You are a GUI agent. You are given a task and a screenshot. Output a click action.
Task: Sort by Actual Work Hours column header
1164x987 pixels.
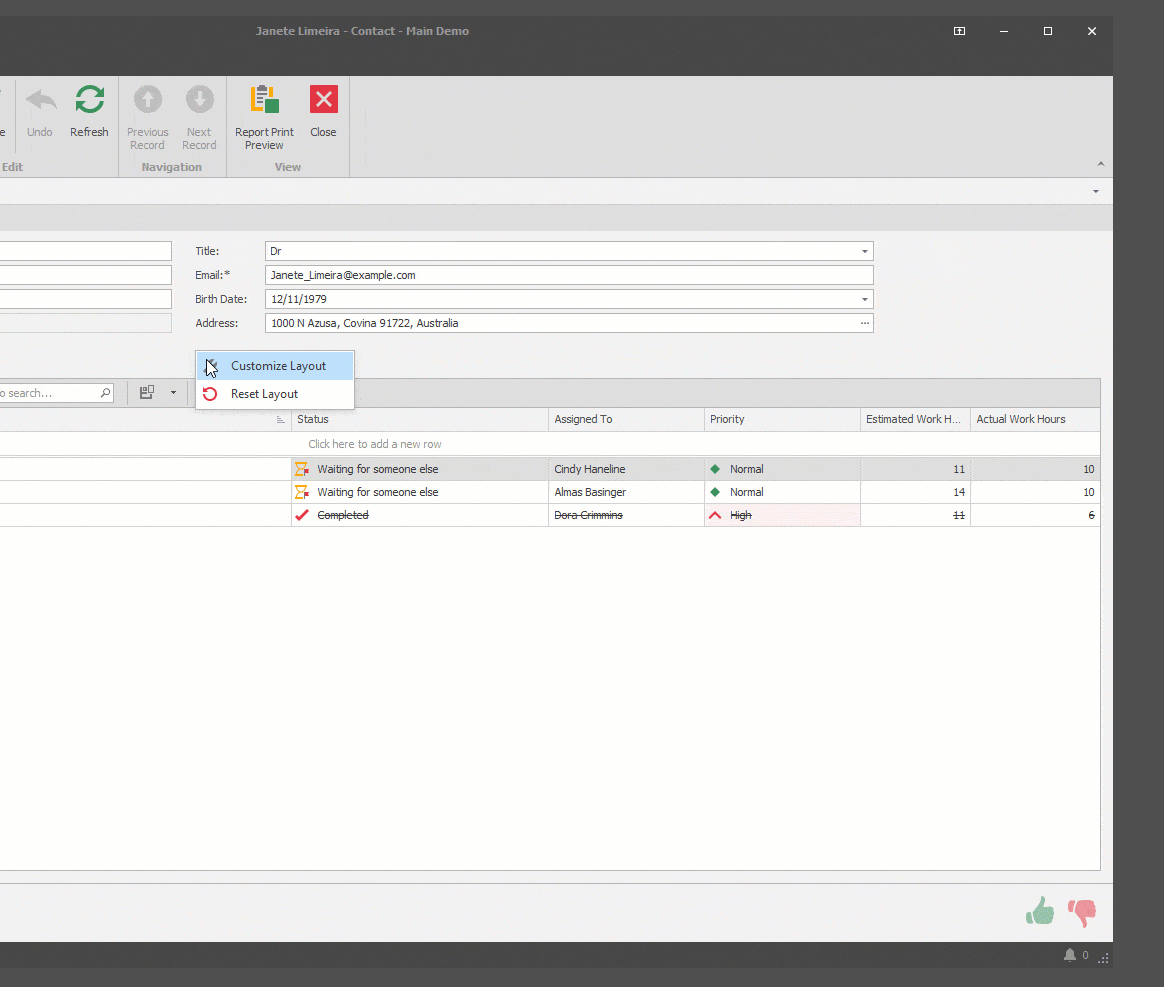(x=1036, y=419)
